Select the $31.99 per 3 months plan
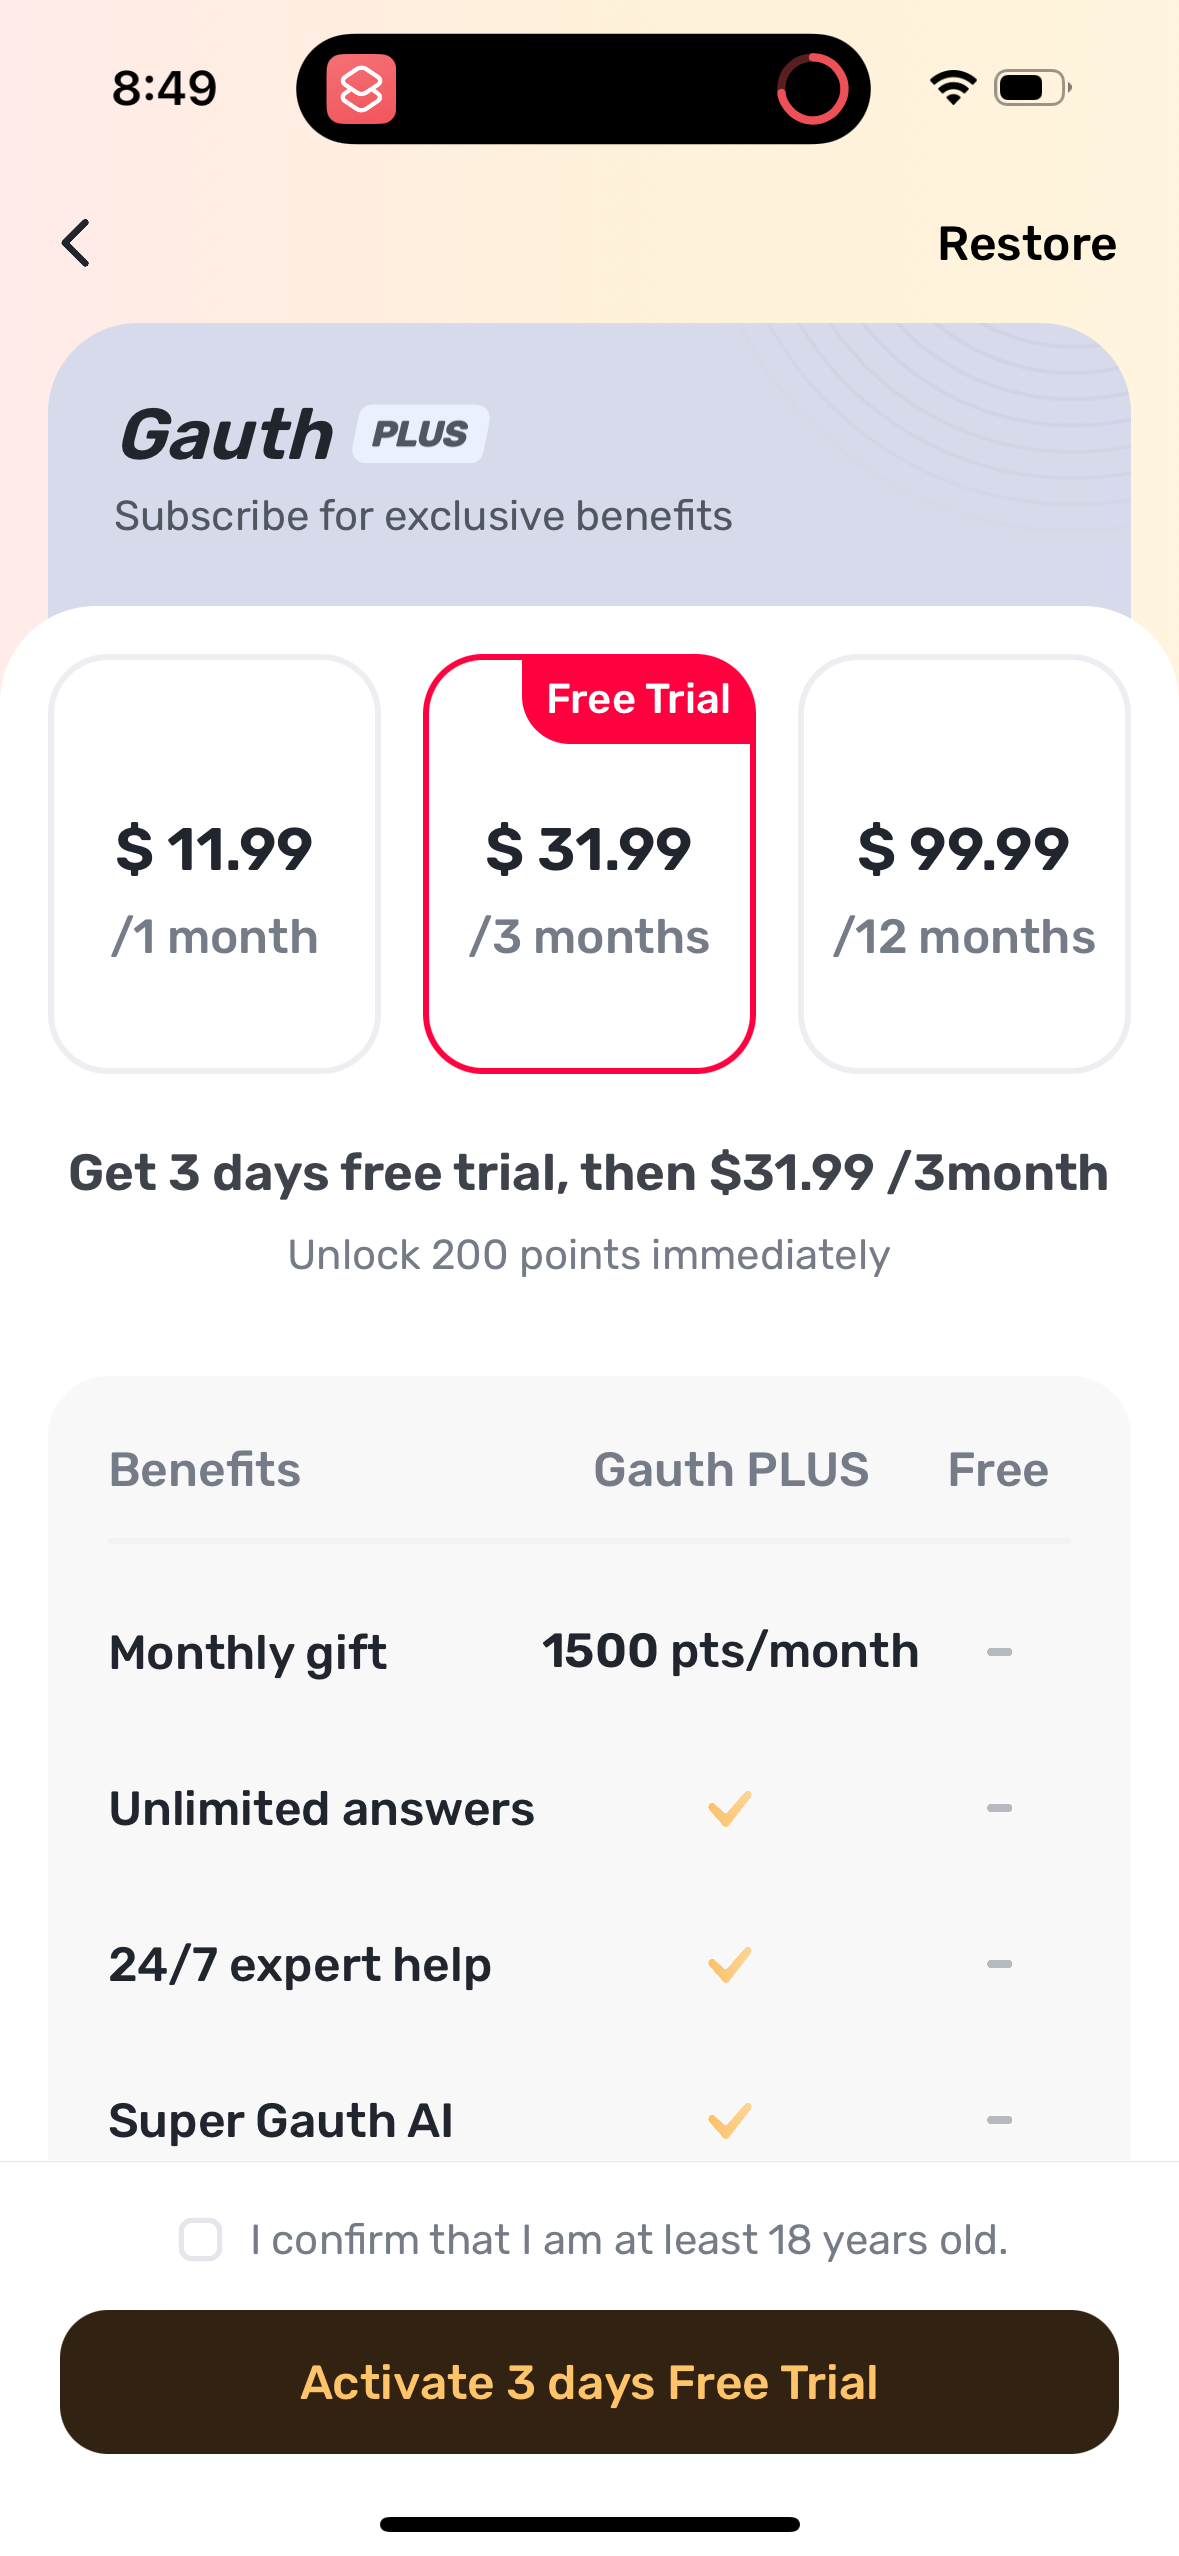 589,880
